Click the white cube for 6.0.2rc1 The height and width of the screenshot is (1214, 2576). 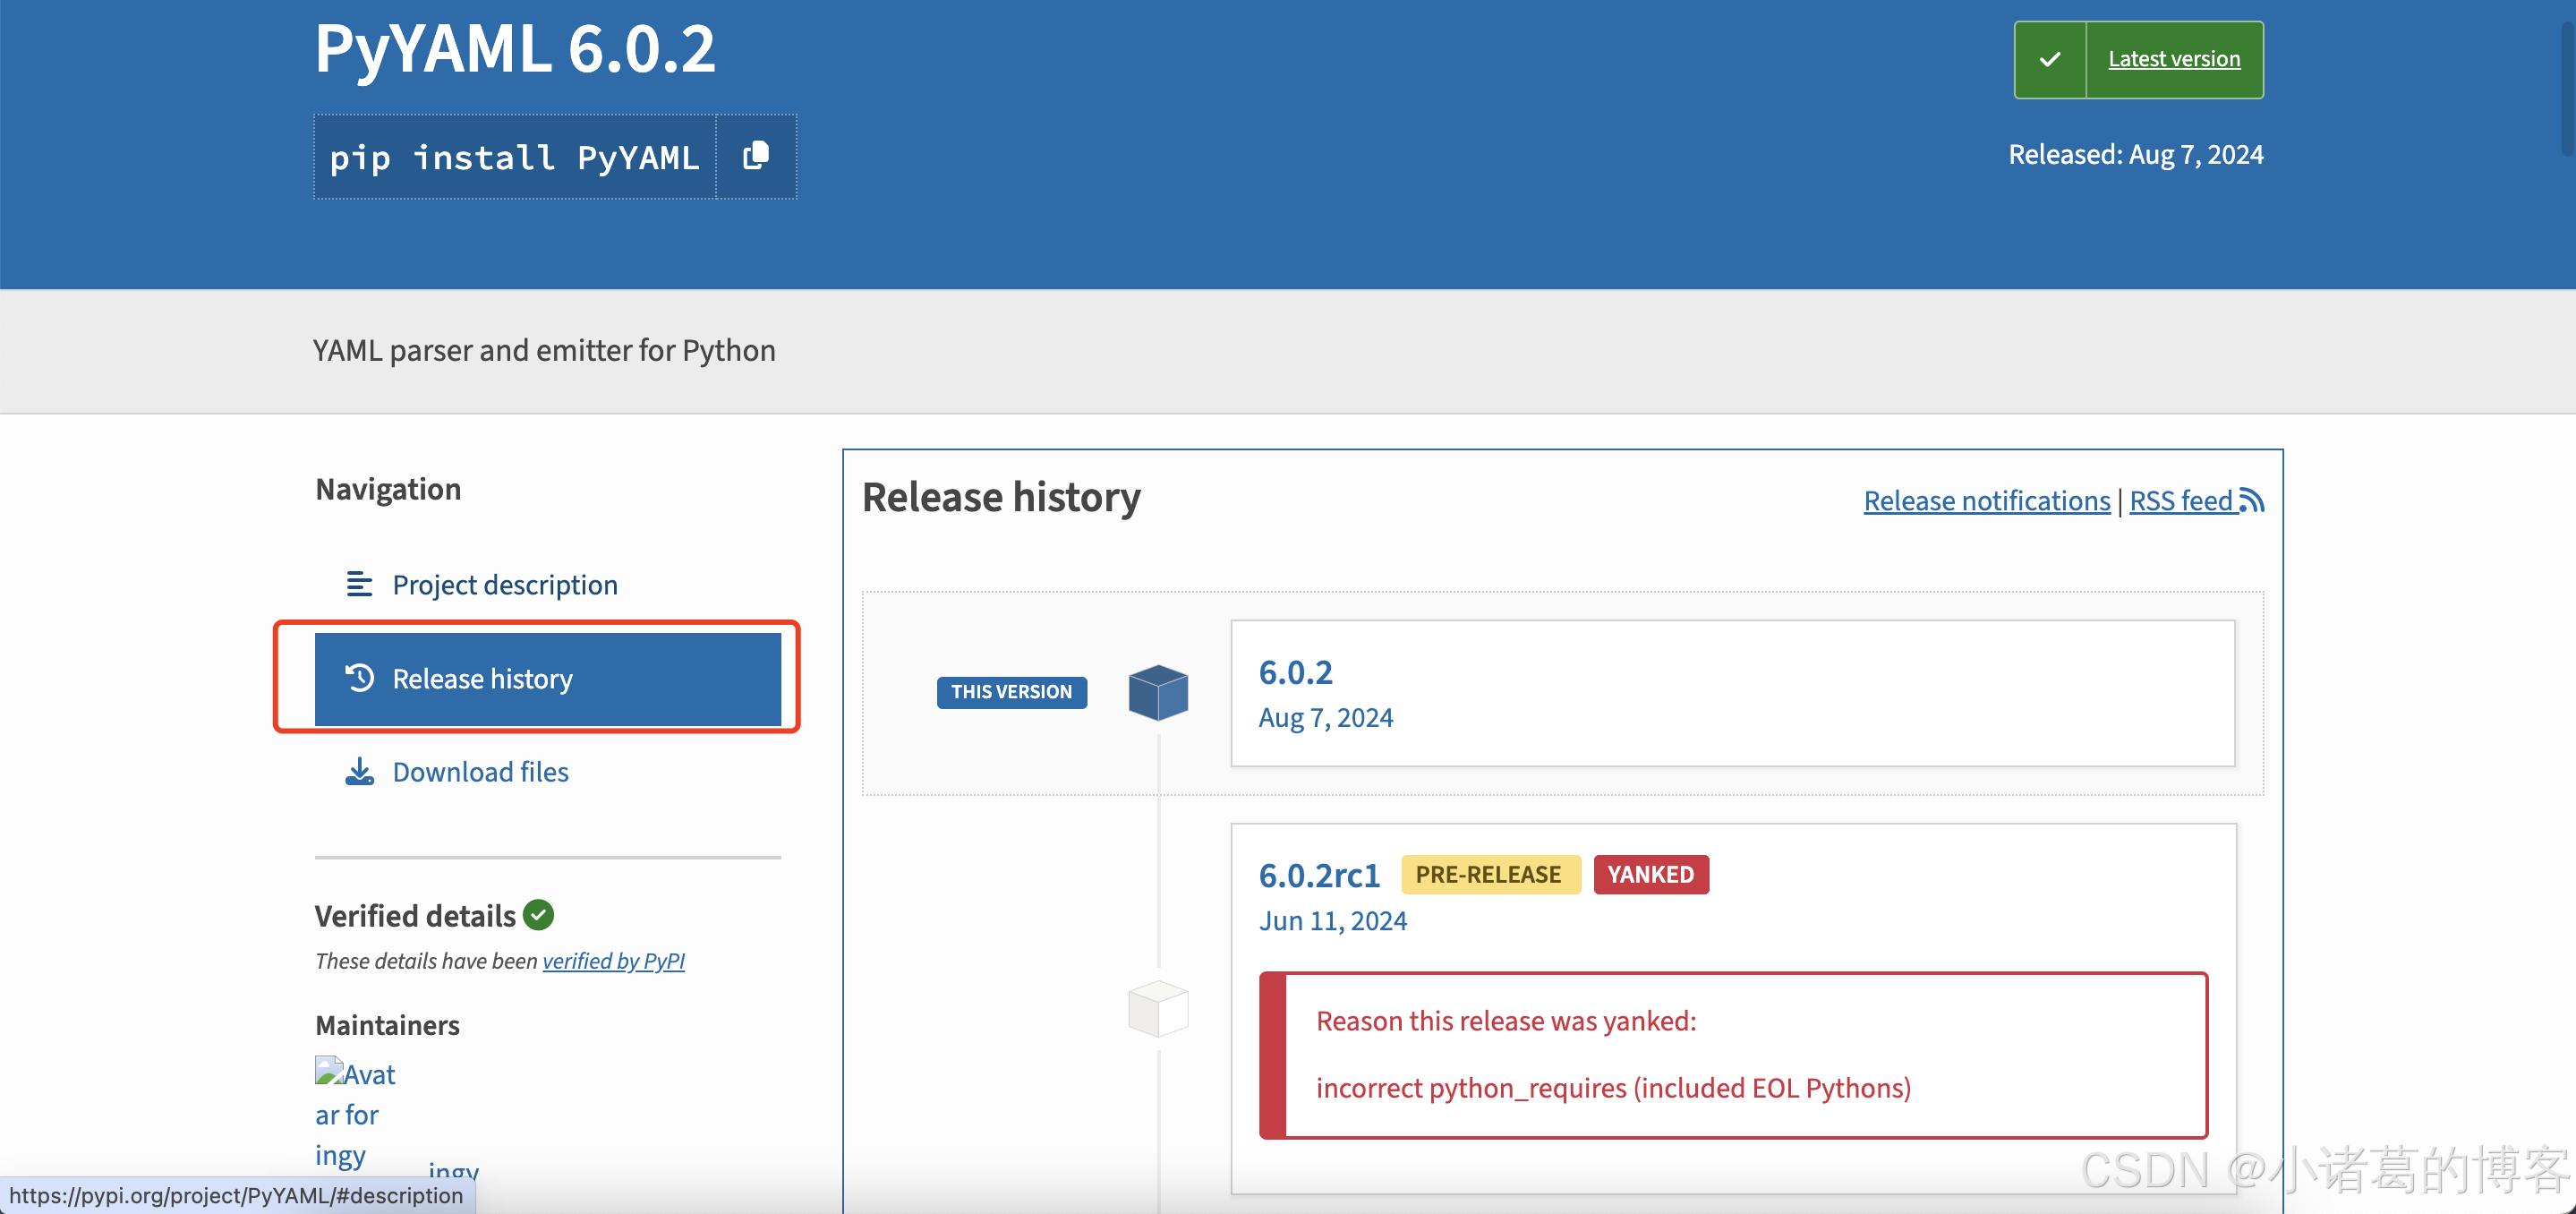[x=1158, y=1008]
